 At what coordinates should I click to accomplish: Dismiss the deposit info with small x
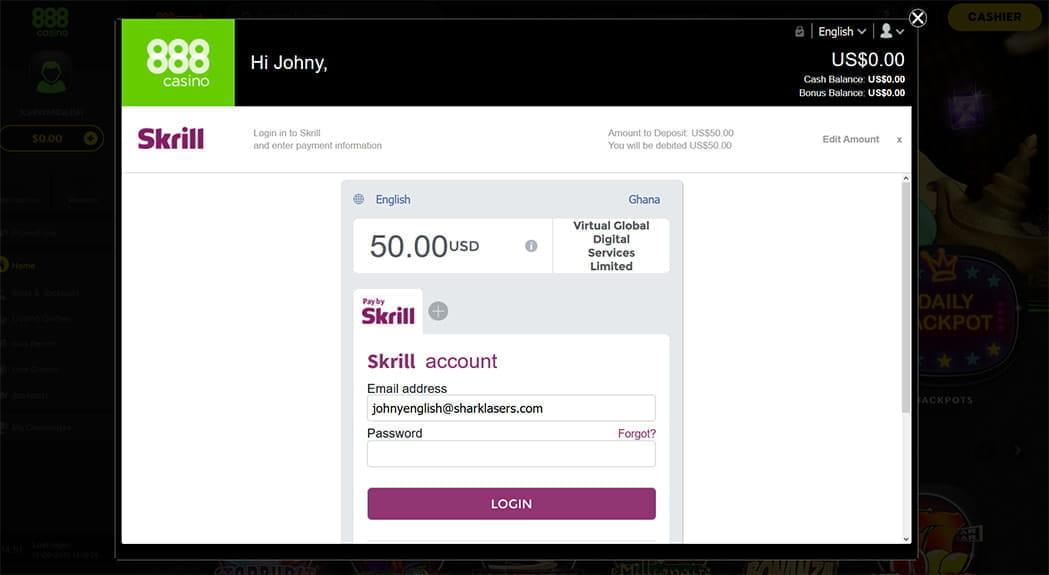(x=899, y=140)
